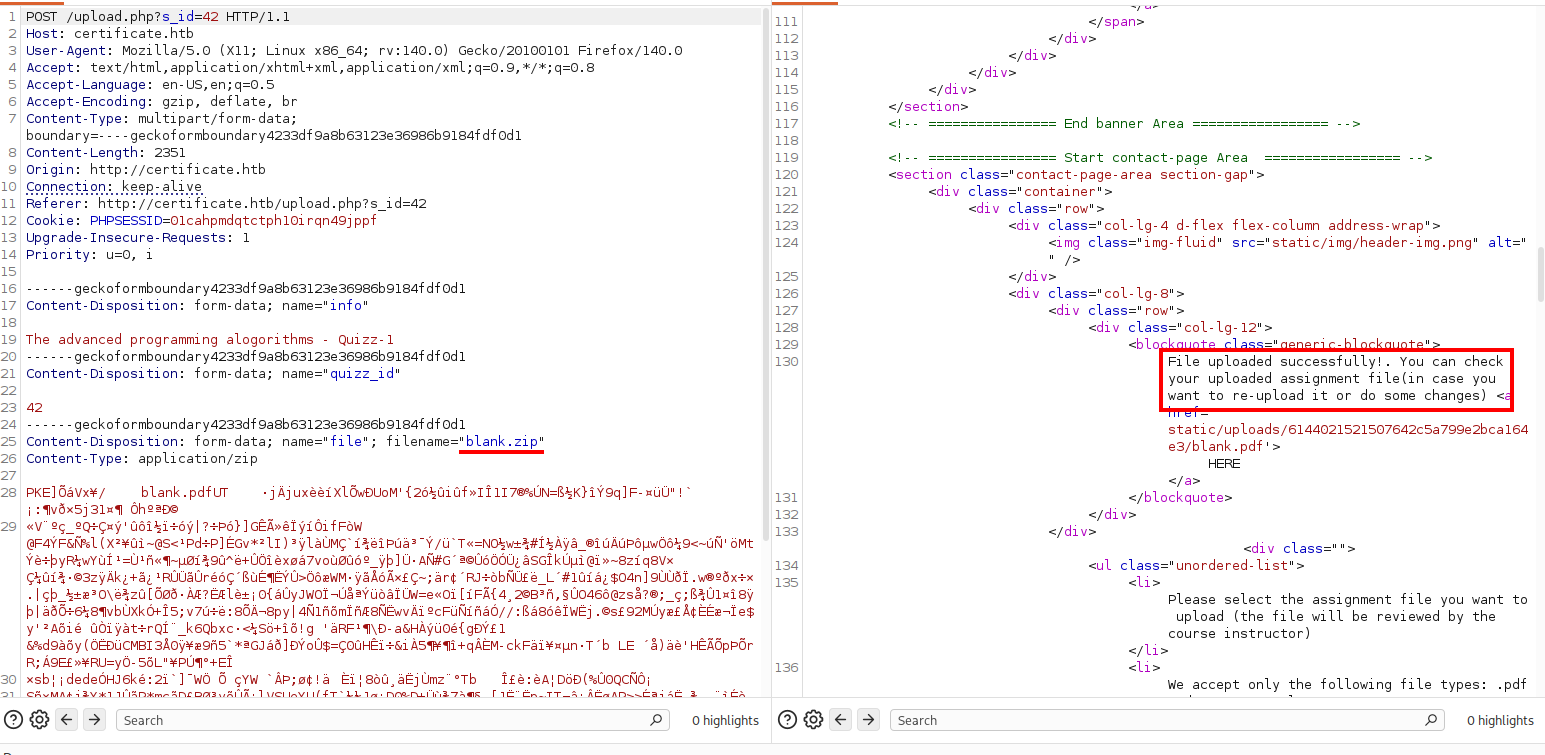Go to previous match in response search
This screenshot has height=755, width=1545.
pyautogui.click(x=841, y=720)
